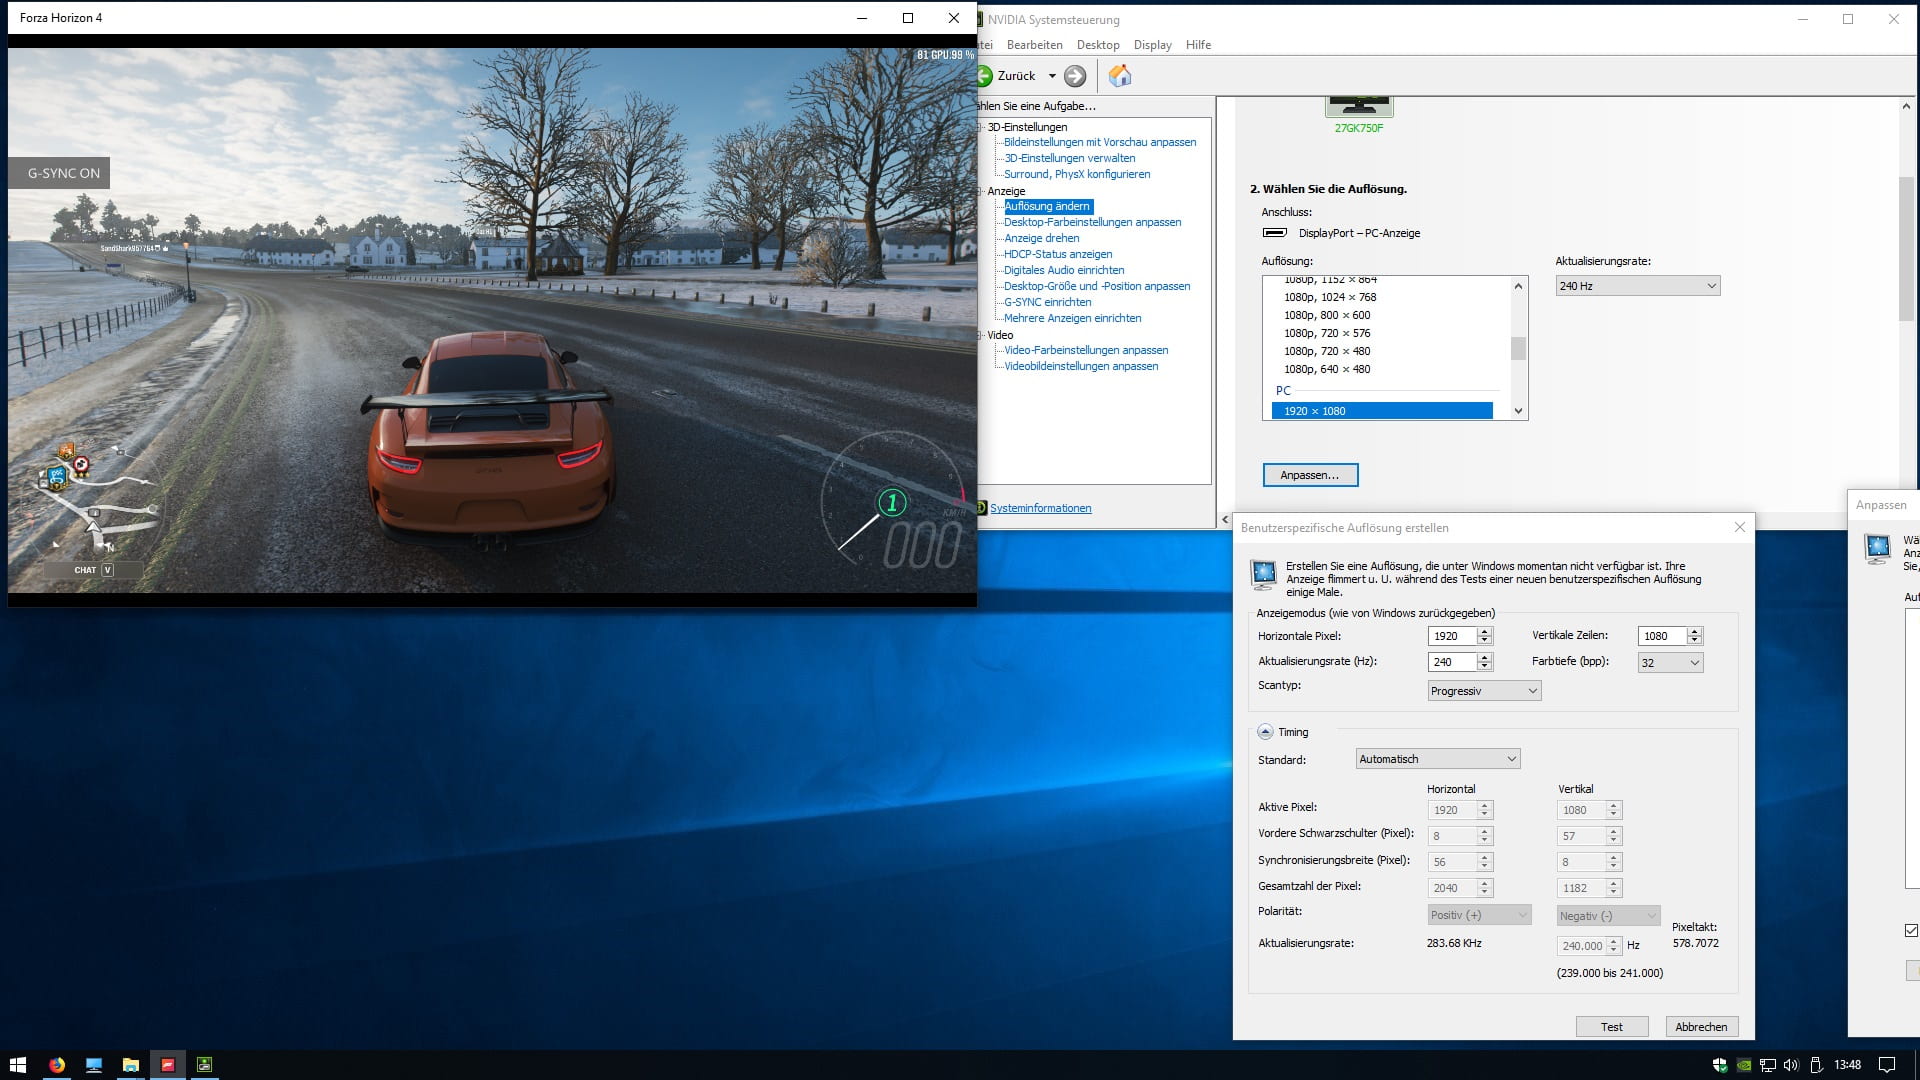
Task: Click the Anpassen... button
Action: 1310,475
